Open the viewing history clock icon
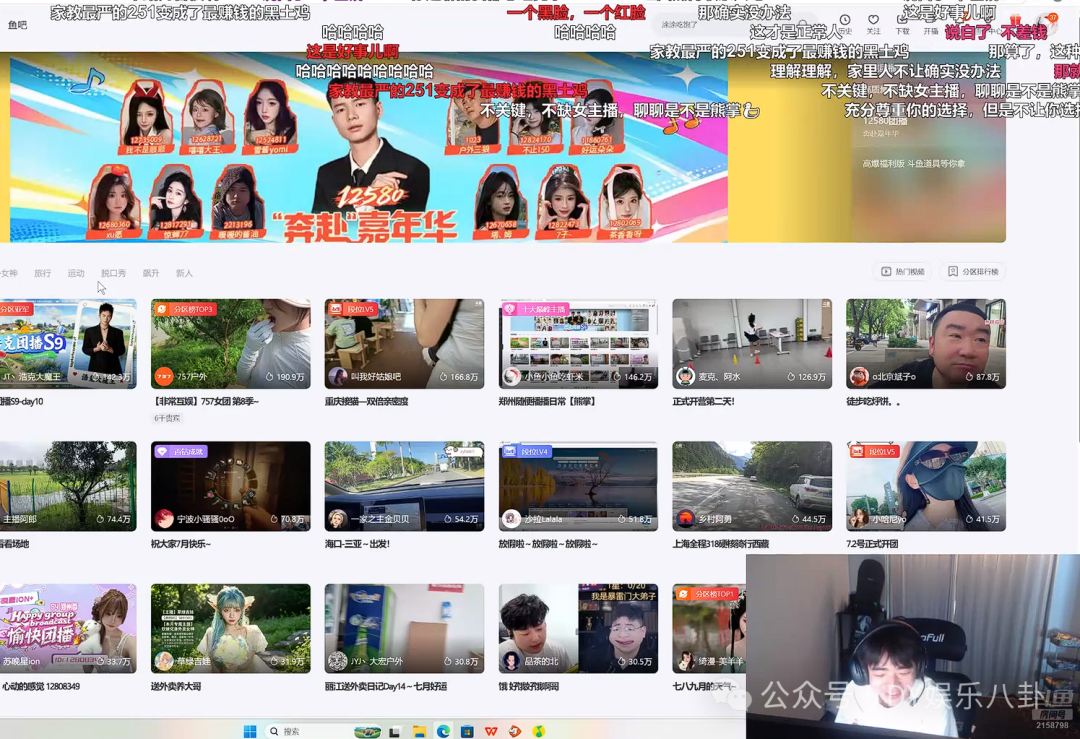 845,19
